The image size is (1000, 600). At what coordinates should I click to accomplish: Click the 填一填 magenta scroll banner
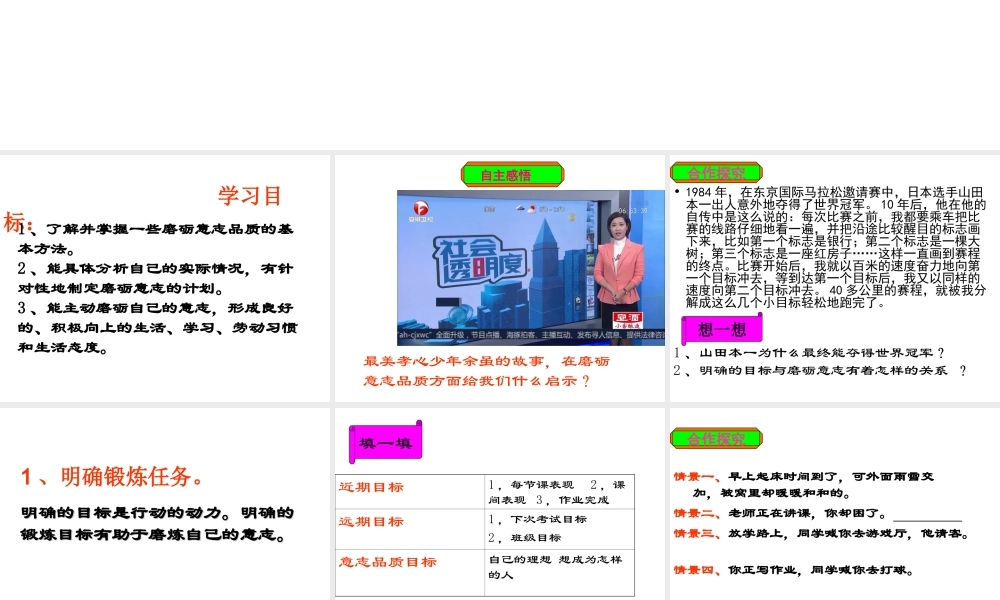[386, 442]
